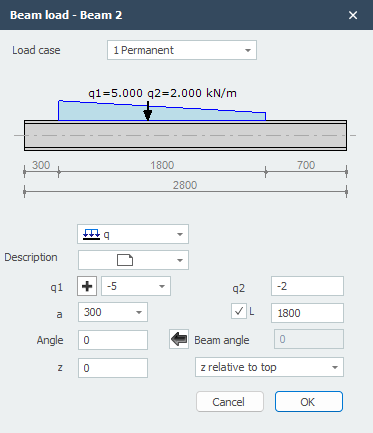Expand the Description dropdown arrow

tap(180, 260)
